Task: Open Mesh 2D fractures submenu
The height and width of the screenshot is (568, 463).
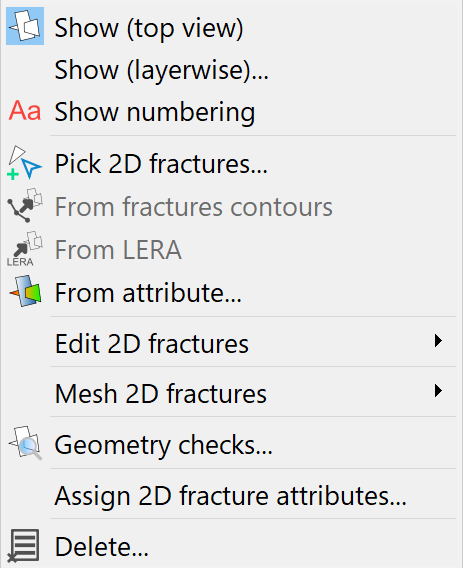Action: (x=231, y=393)
